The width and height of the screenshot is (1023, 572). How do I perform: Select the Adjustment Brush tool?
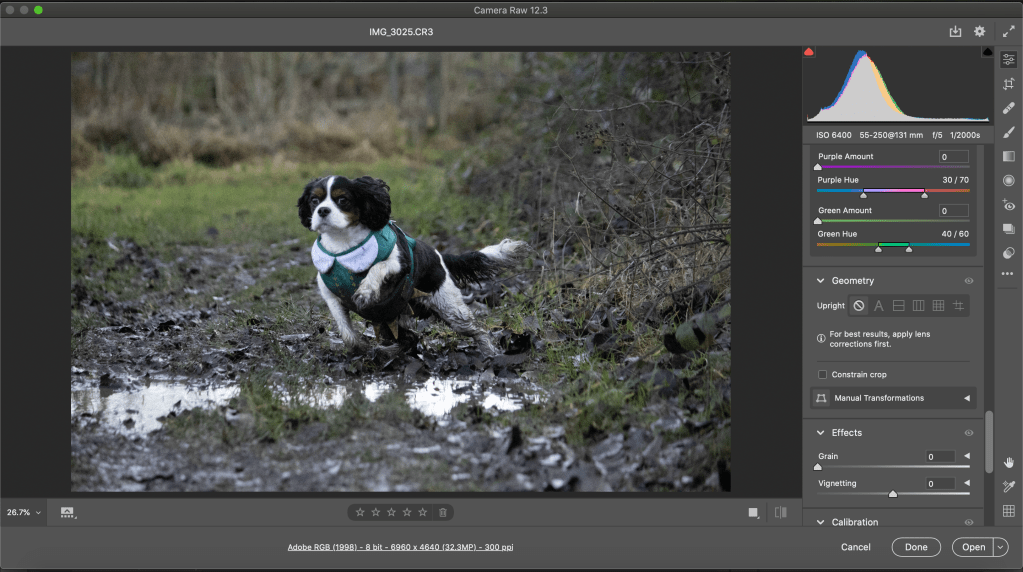coord(1008,132)
